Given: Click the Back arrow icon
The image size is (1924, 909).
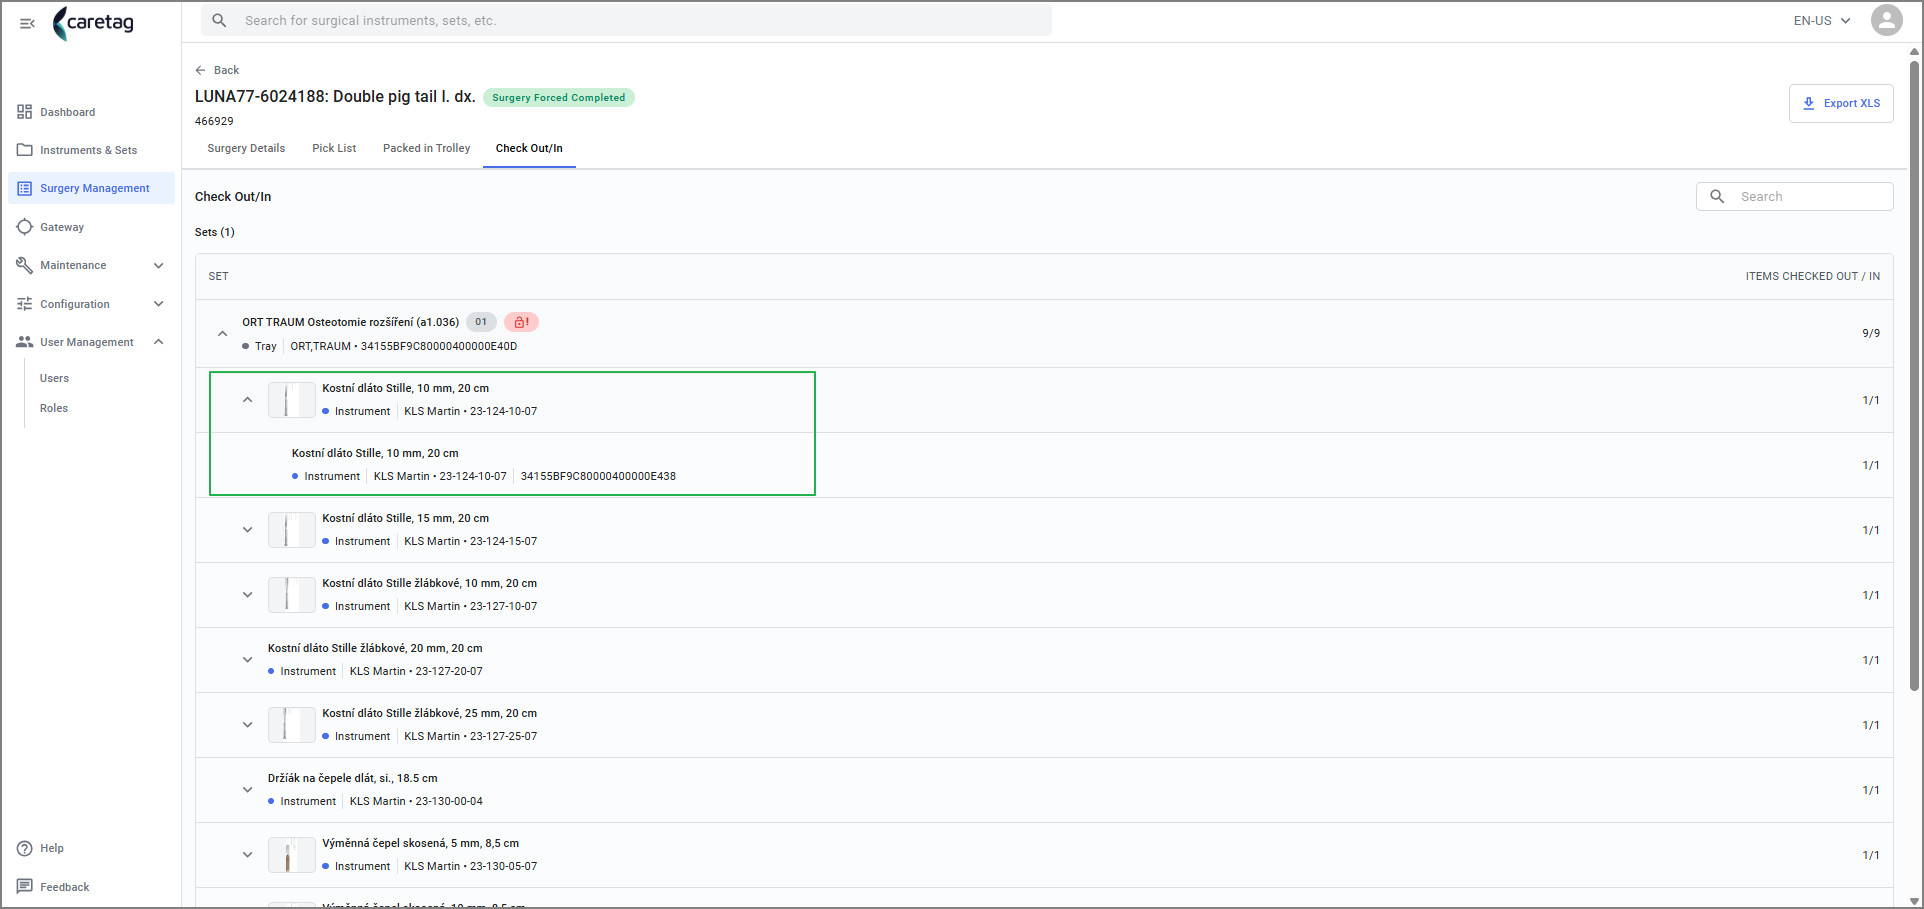Looking at the screenshot, I should (200, 70).
